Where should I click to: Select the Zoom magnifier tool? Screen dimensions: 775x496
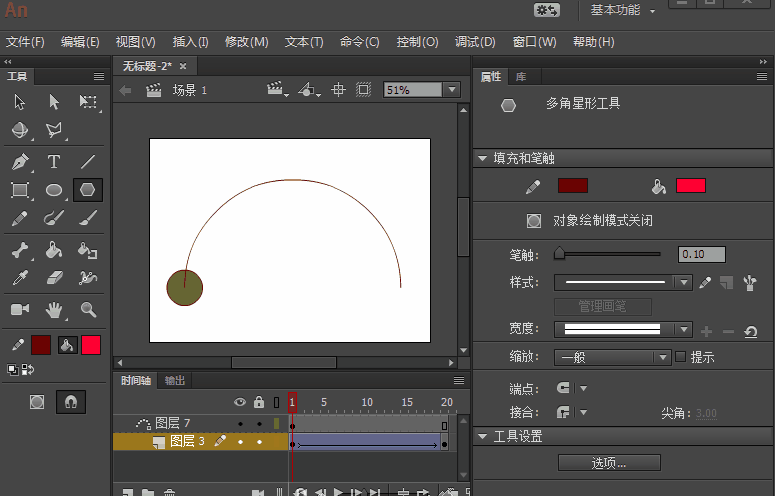click(x=88, y=309)
